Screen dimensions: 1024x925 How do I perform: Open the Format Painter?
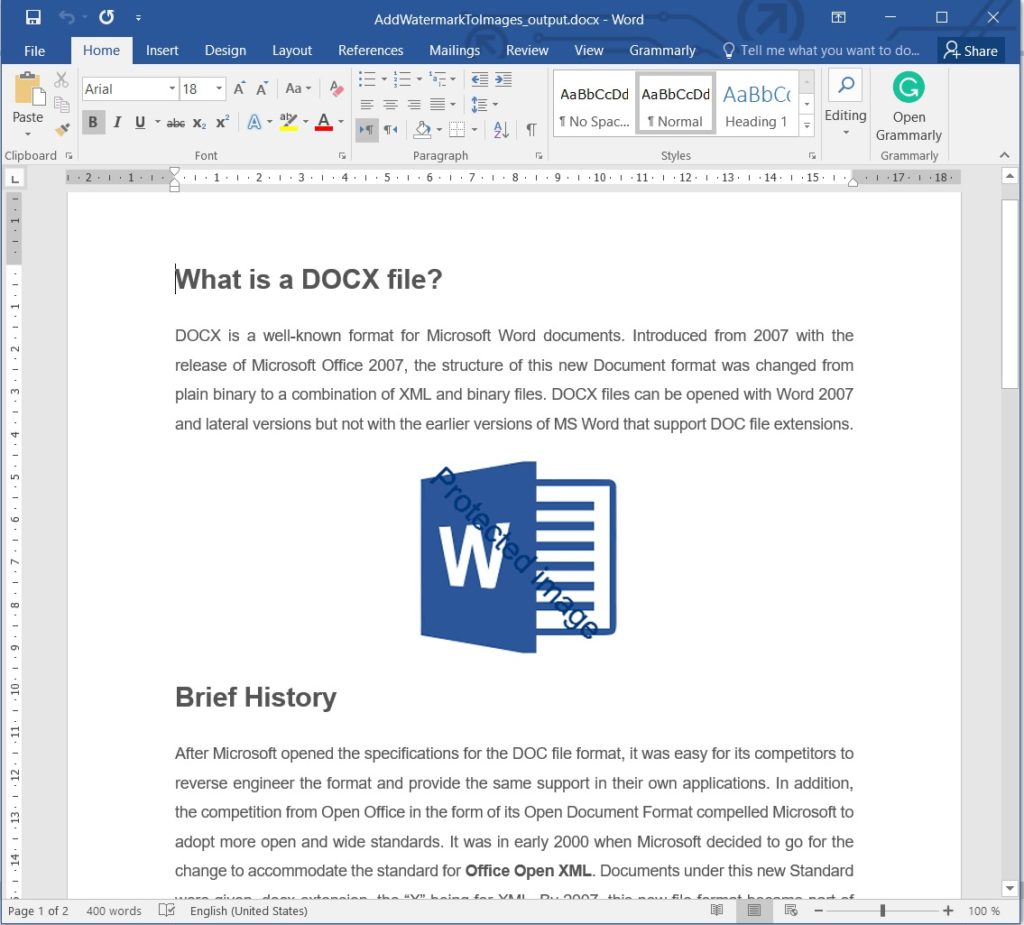(x=60, y=131)
